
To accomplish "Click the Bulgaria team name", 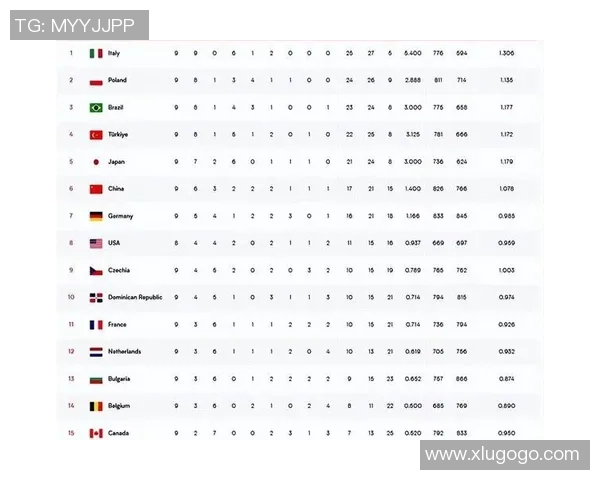I will coord(120,379).
